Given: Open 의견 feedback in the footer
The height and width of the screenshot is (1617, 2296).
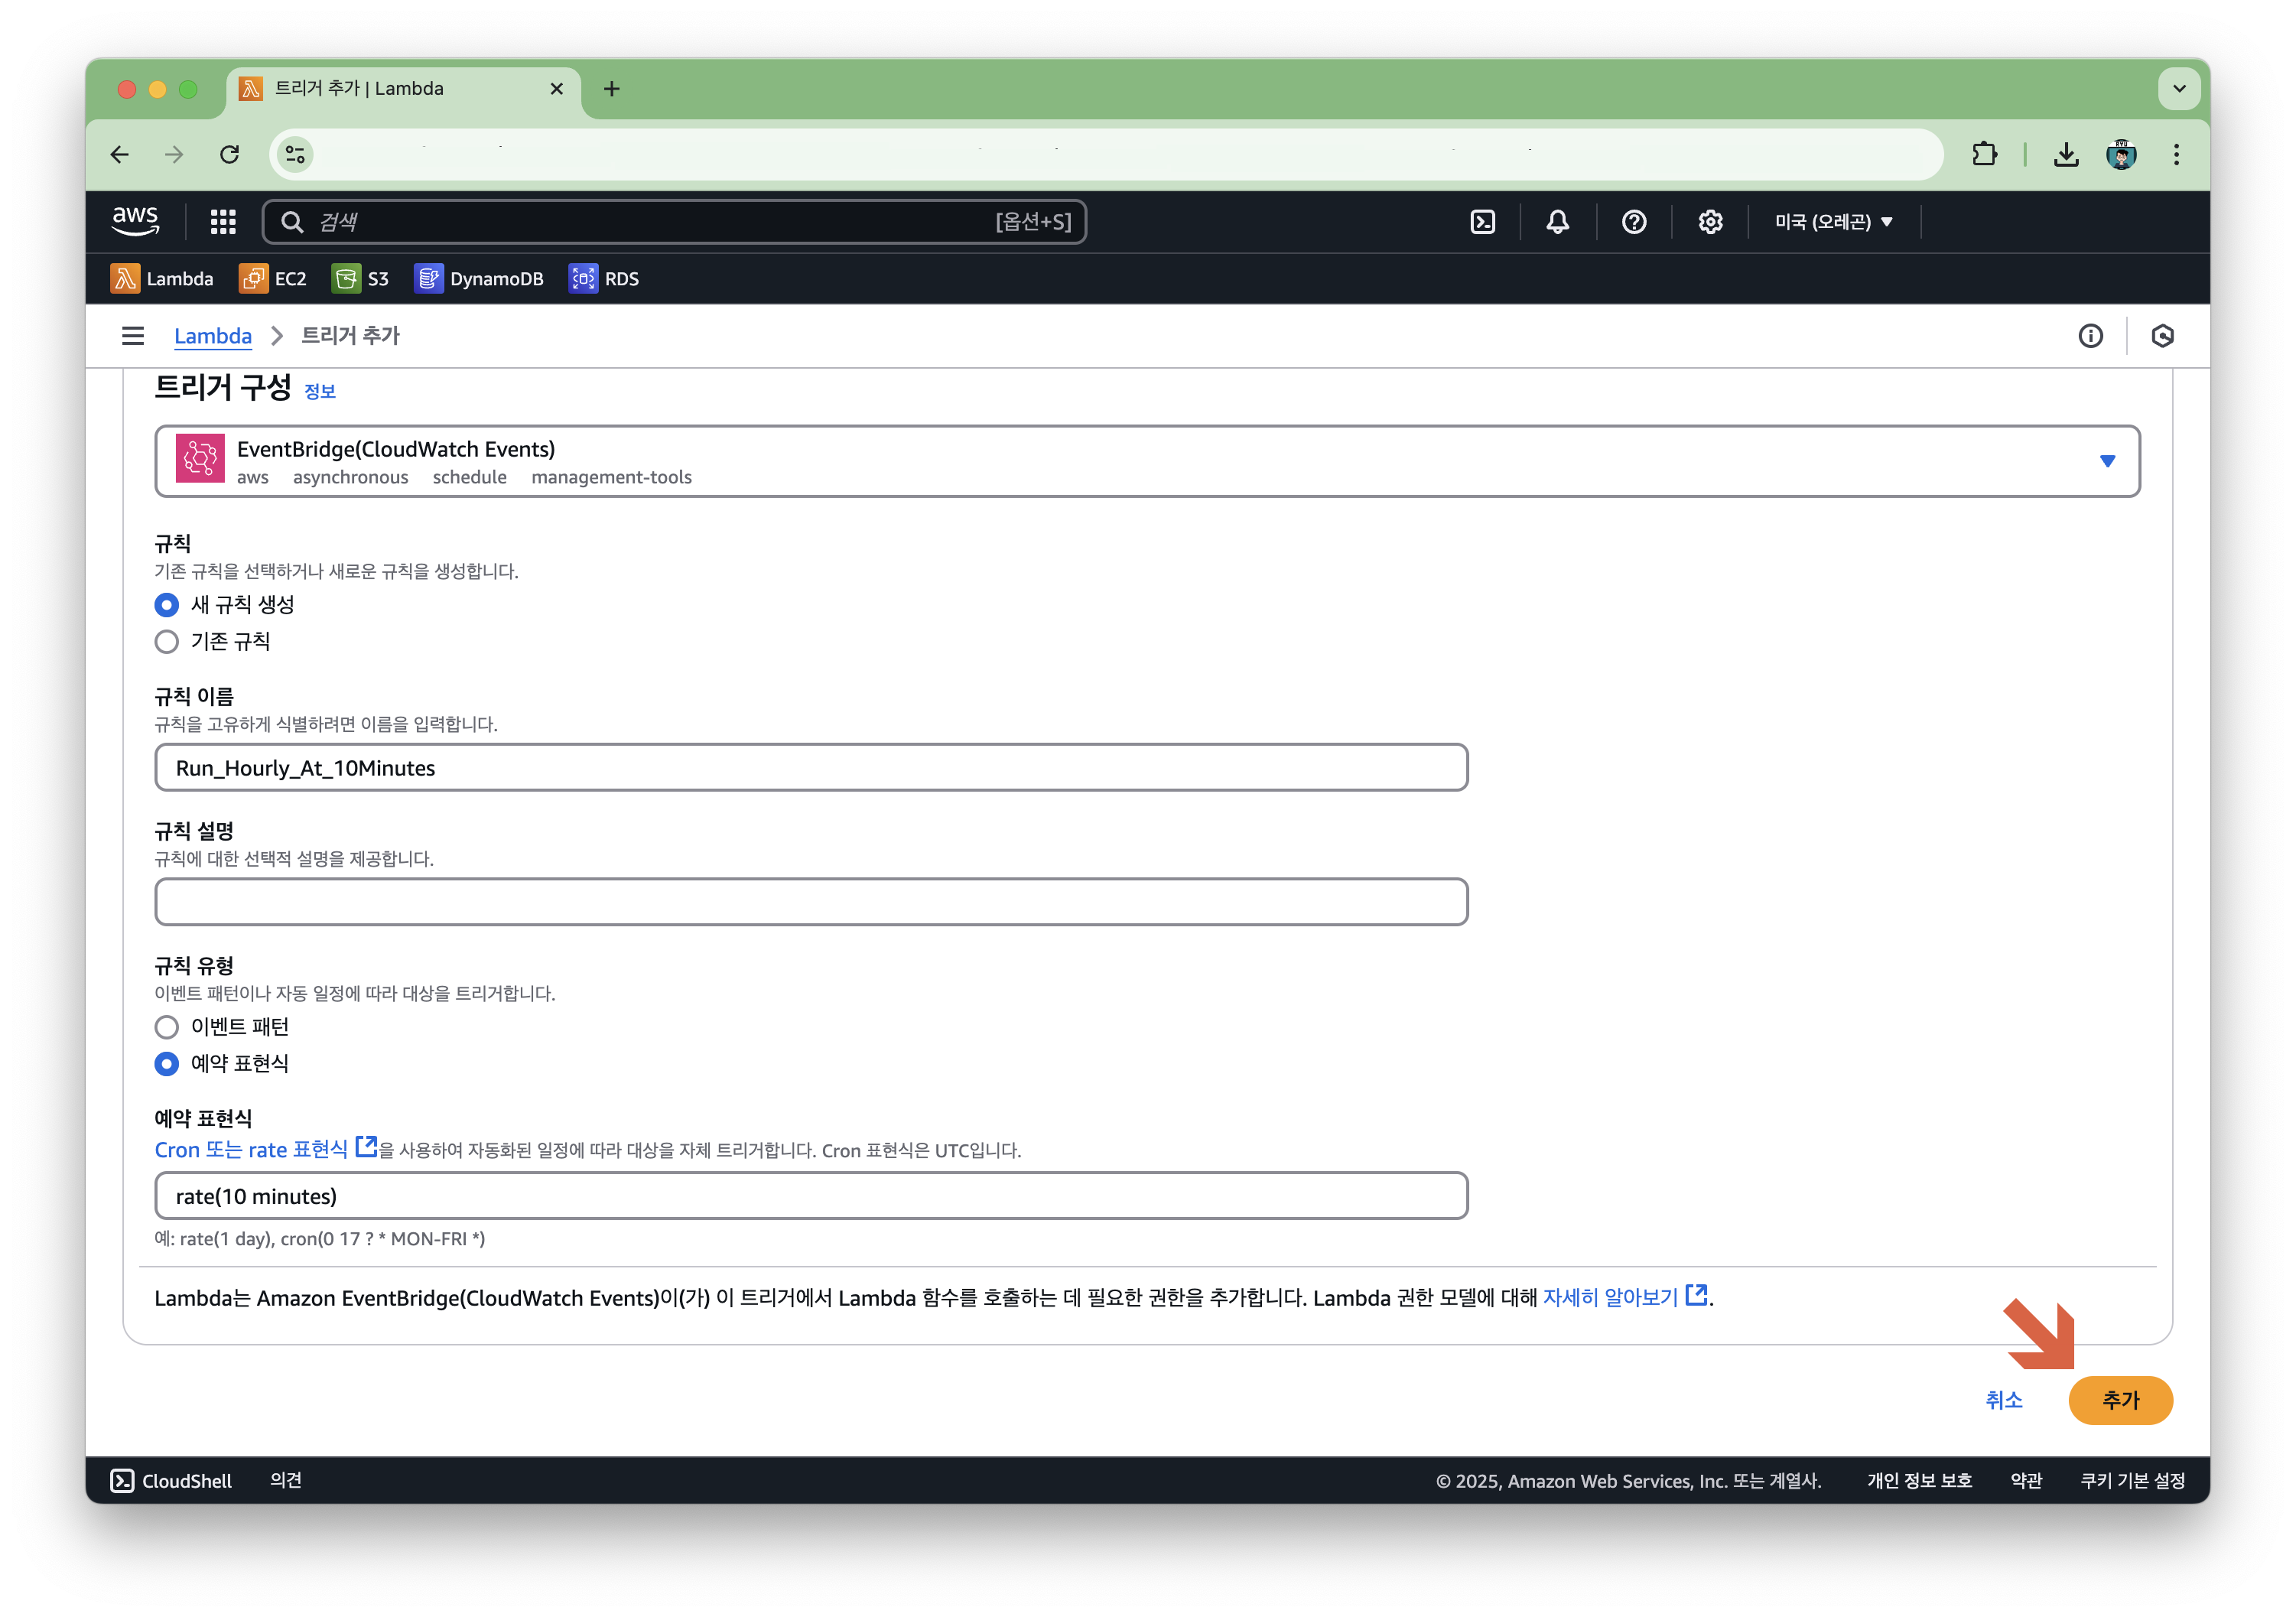Looking at the screenshot, I should [286, 1480].
